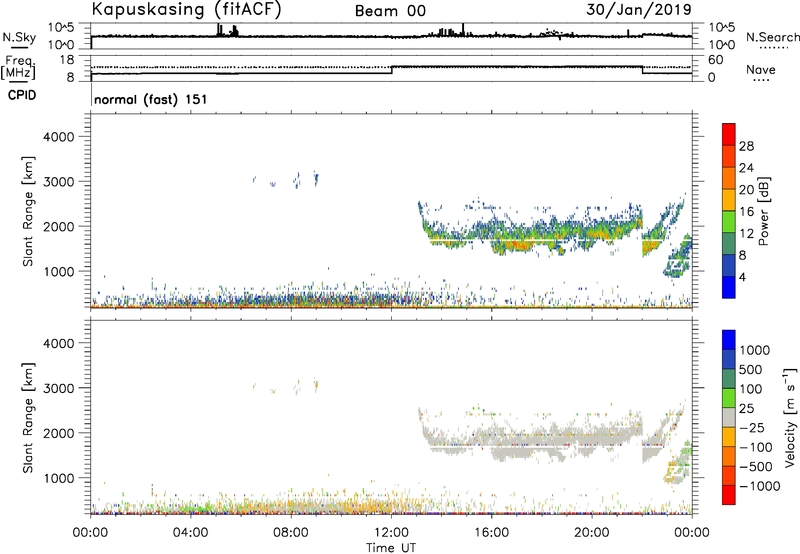800x554 pixels.
Task: Click the "08:00" time axis label
Action: pos(291,533)
